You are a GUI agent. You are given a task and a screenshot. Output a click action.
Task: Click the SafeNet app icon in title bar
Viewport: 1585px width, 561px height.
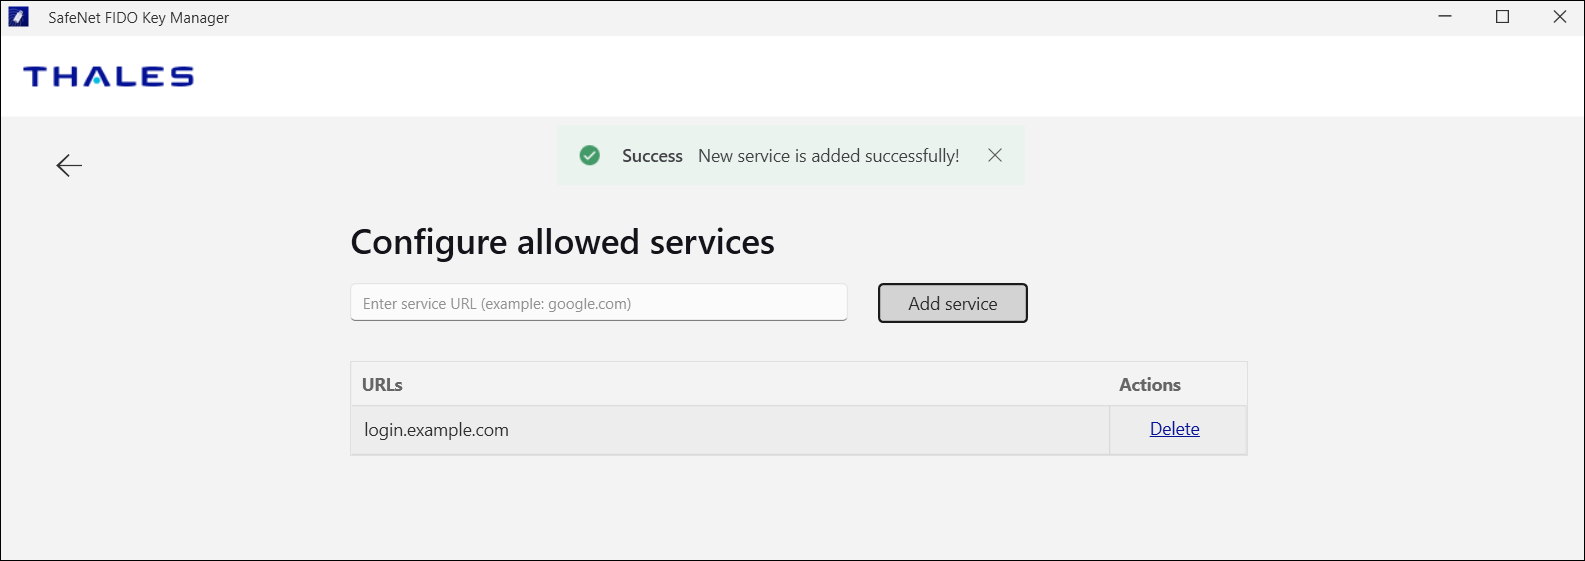click(18, 17)
